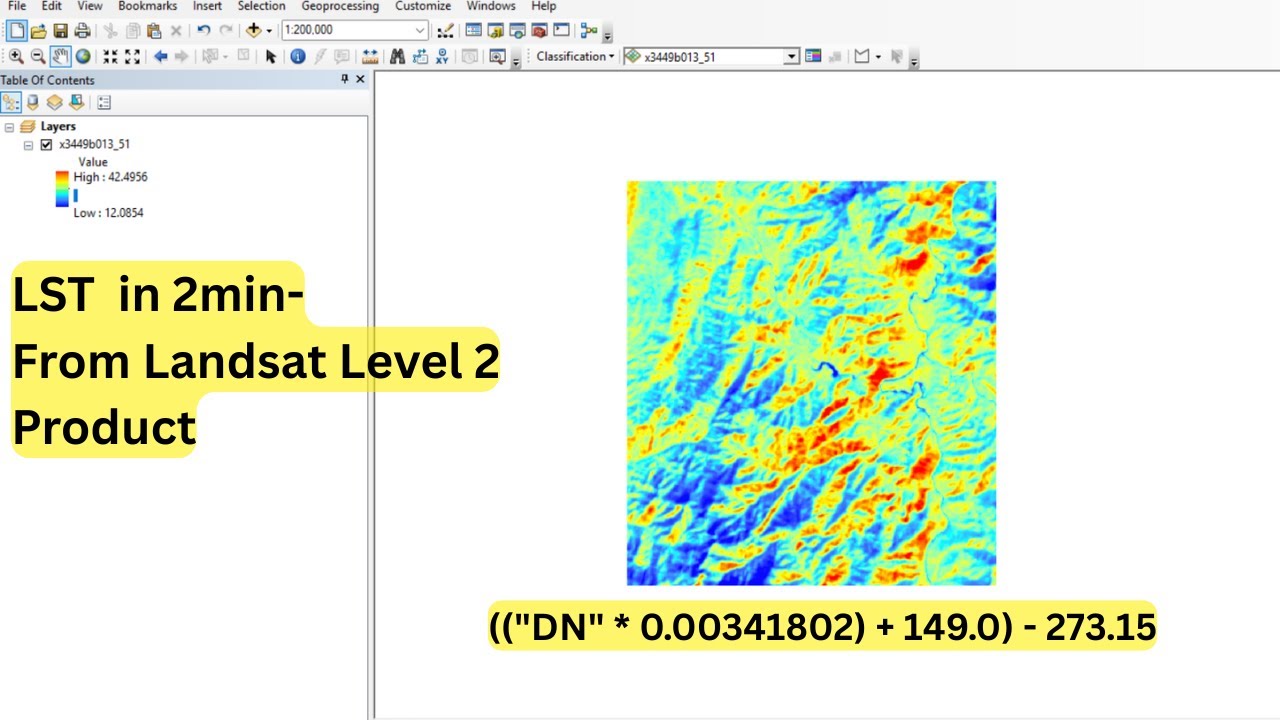Image resolution: width=1280 pixels, height=720 pixels.
Task: Open the Editor toolbar icon
Action: click(446, 31)
